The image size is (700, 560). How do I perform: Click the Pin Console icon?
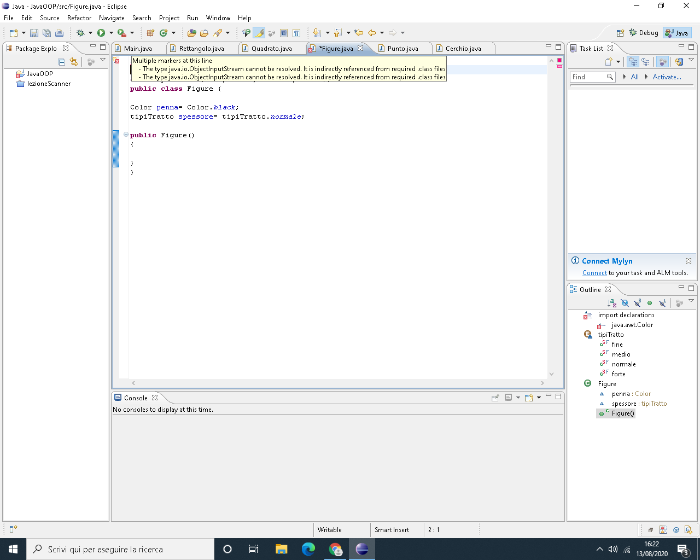click(495, 397)
